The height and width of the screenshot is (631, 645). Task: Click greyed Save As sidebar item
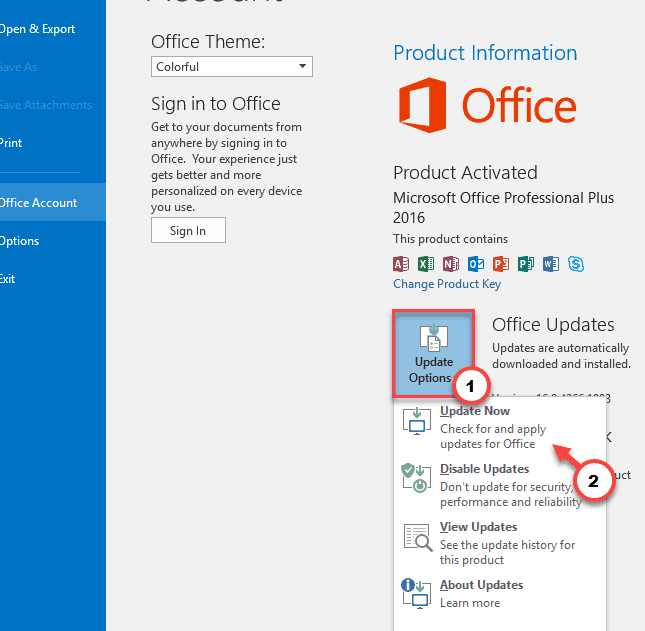(53, 67)
